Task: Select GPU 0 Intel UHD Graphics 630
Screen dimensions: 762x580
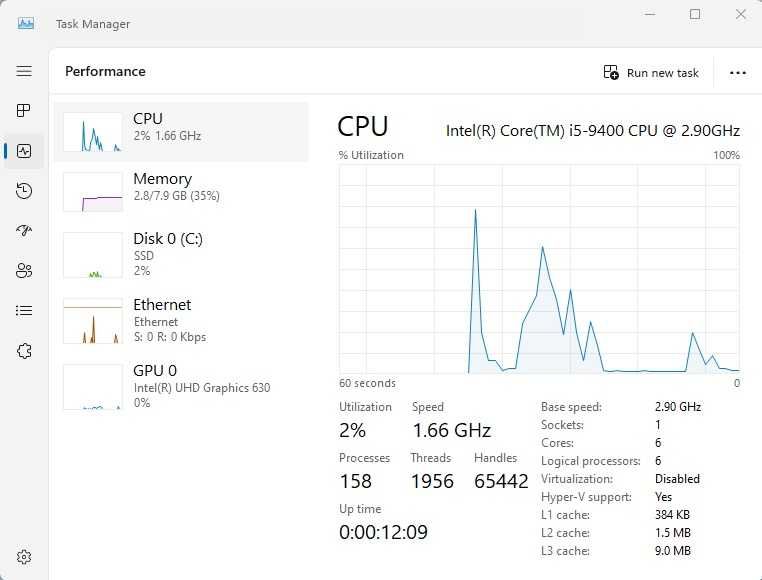Action: [181, 387]
